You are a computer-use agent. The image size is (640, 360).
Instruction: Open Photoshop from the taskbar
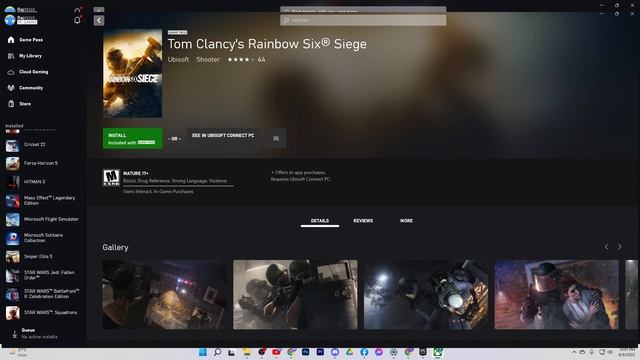click(x=305, y=352)
